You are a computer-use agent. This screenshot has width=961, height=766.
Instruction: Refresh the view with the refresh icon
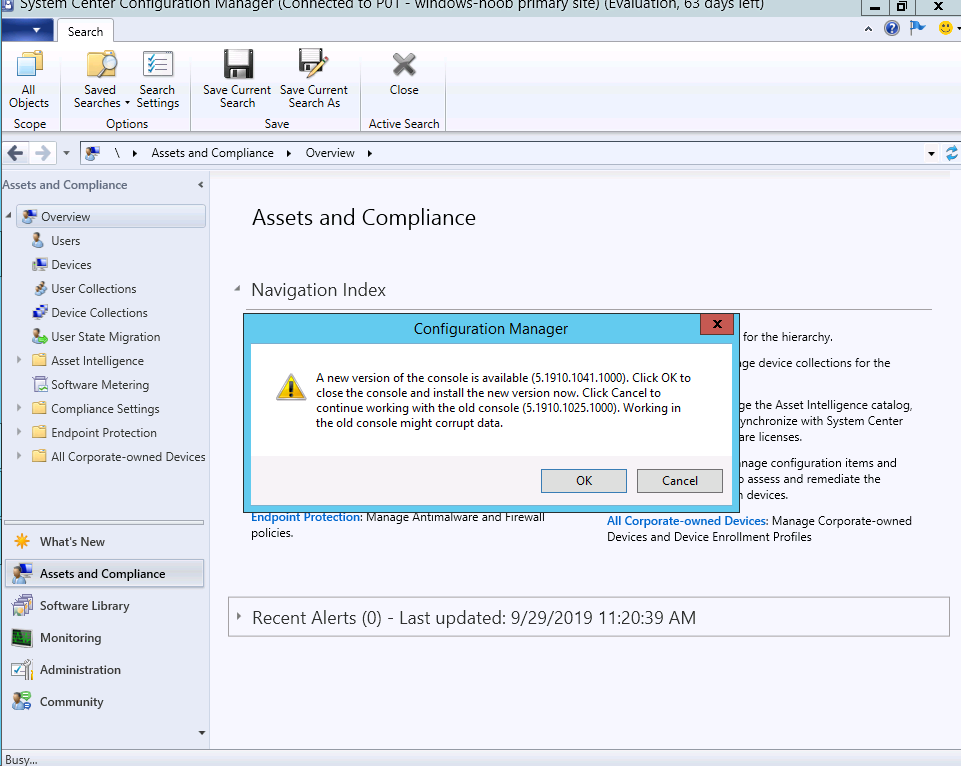[952, 153]
